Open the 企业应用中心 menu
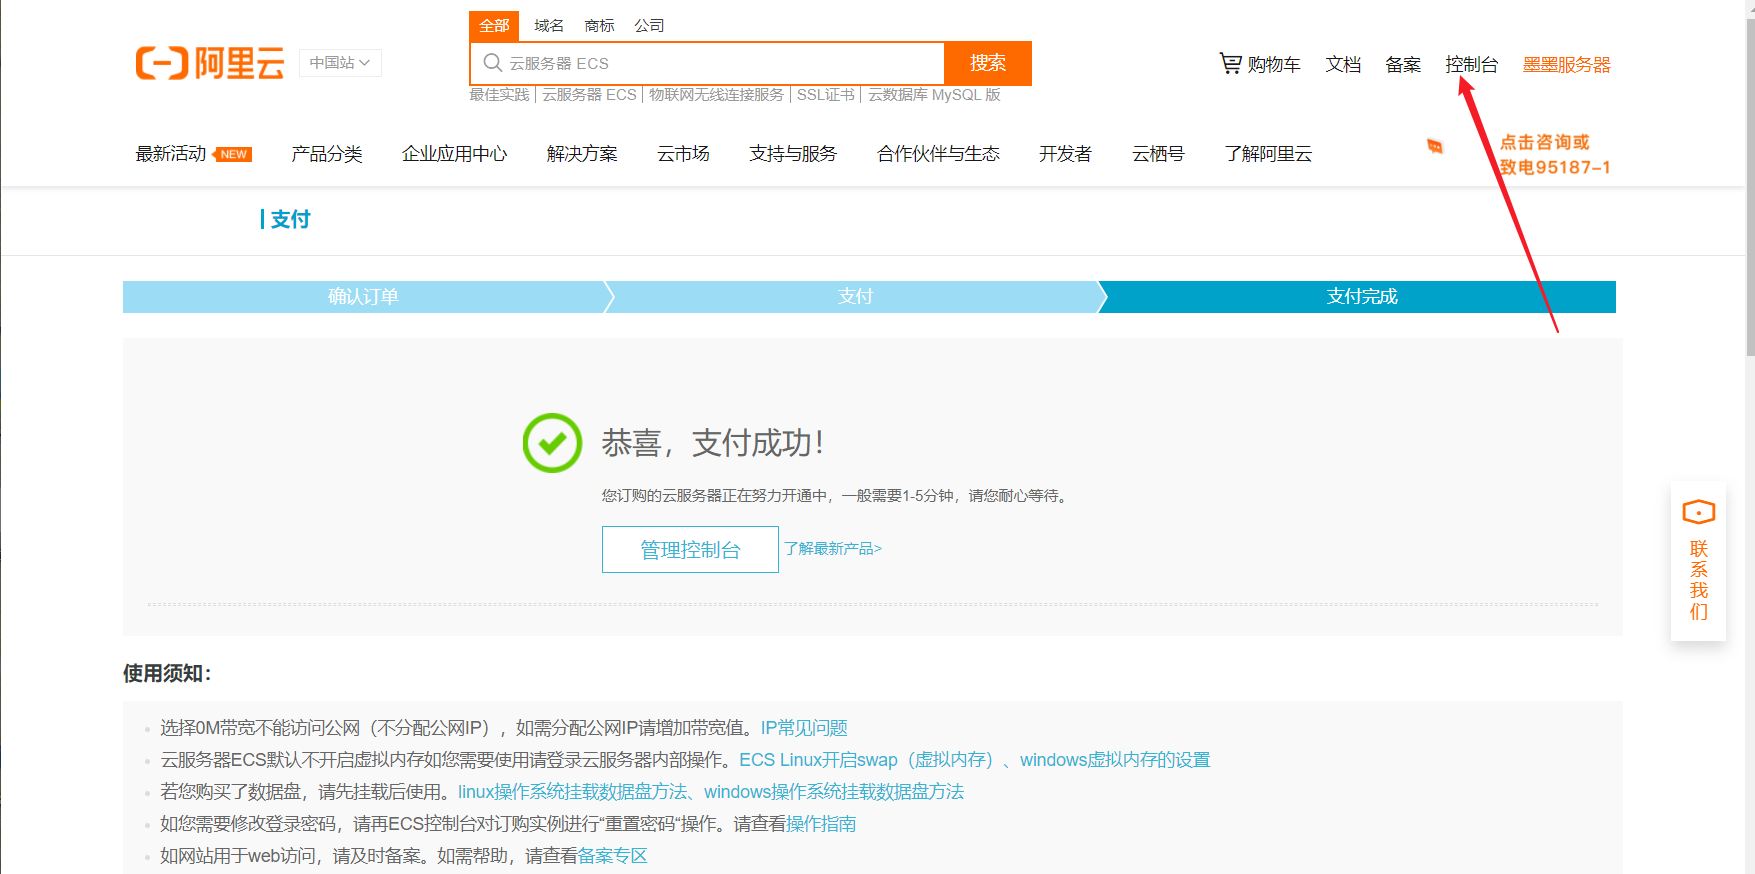The image size is (1755, 874). pyautogui.click(x=455, y=154)
